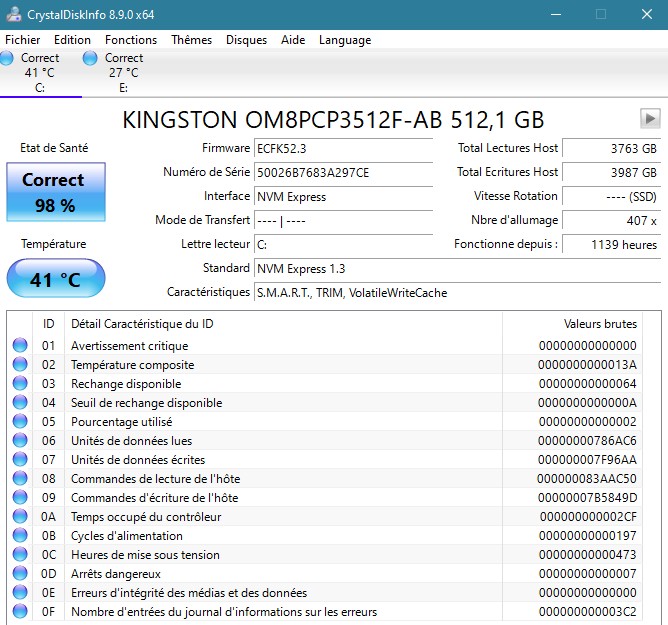
Task: Click the Etat de Santé label
Action: click(x=54, y=148)
